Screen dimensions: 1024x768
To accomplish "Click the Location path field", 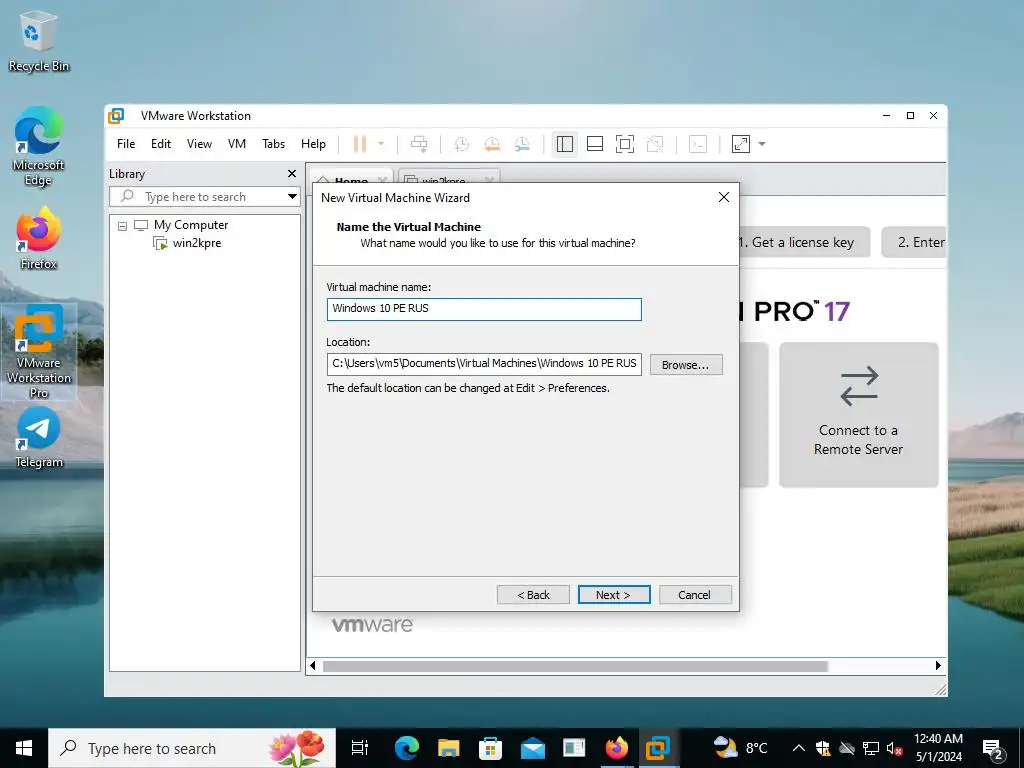I will [x=484, y=364].
